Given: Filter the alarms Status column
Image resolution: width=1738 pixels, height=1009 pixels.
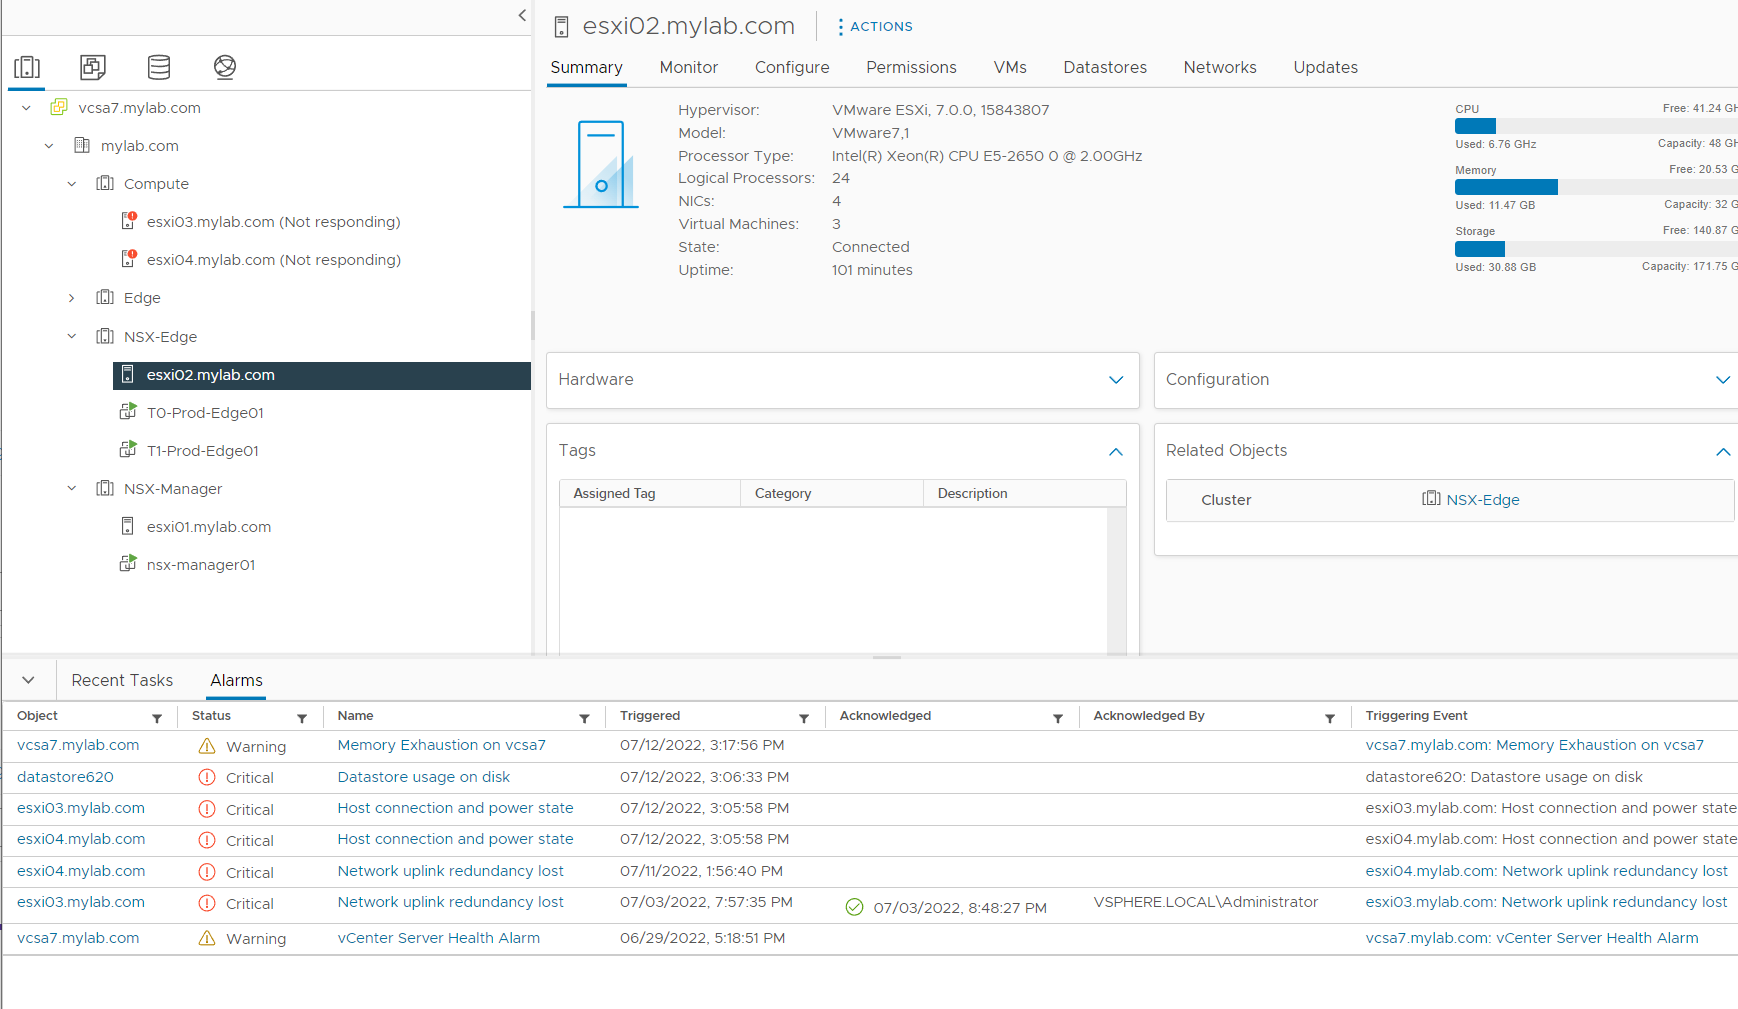Looking at the screenshot, I should coord(302,718).
